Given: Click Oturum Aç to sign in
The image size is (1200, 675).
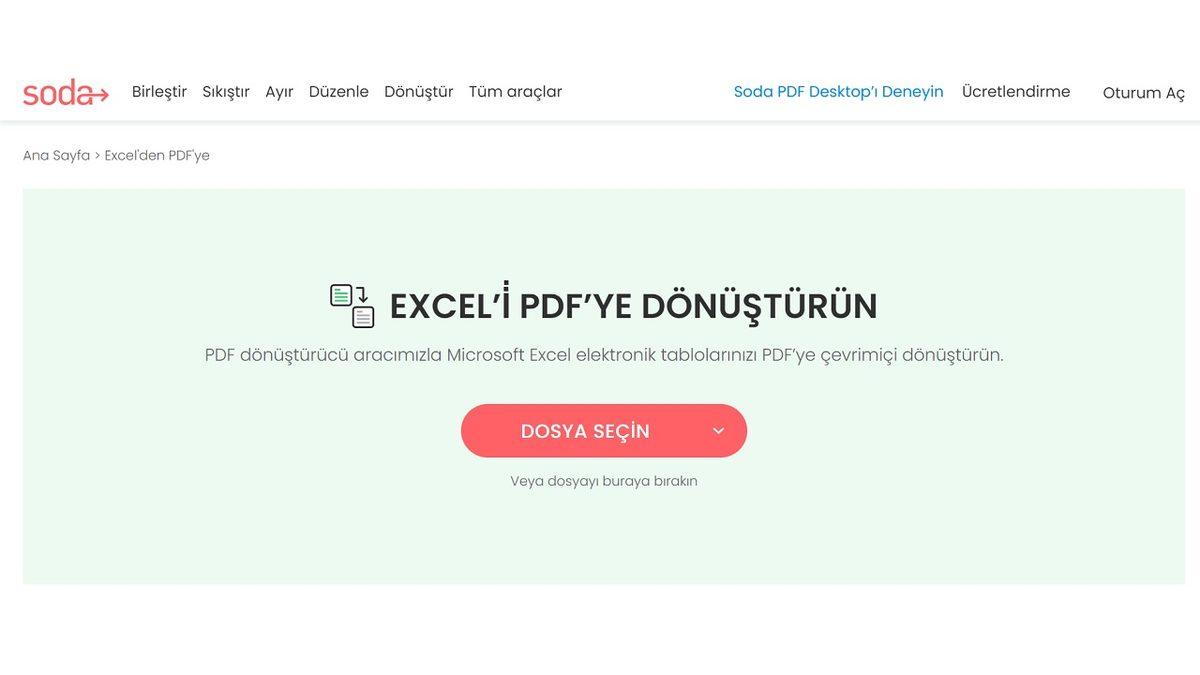Looking at the screenshot, I should (x=1144, y=90).
